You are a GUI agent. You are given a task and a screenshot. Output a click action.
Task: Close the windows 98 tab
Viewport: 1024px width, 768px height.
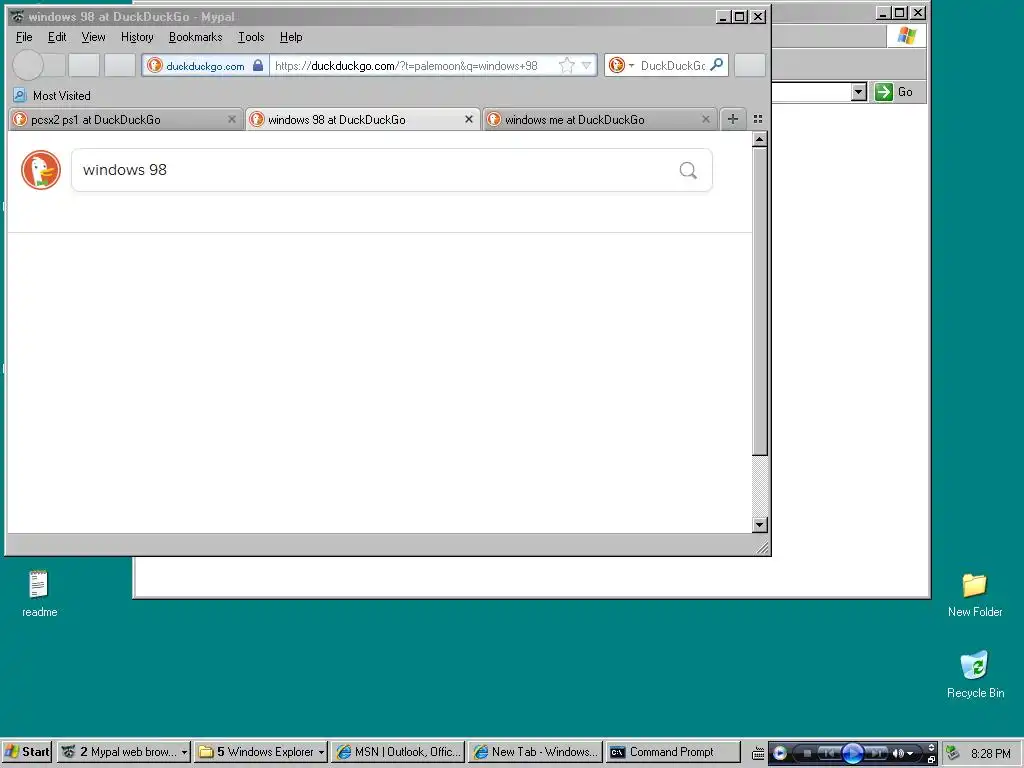[469, 120]
